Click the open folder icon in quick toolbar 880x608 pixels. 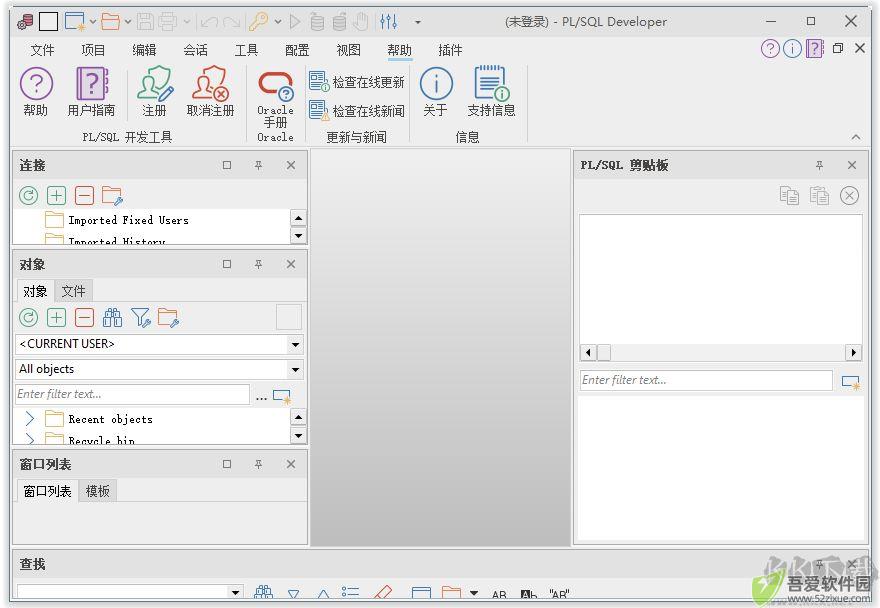[x=110, y=22]
